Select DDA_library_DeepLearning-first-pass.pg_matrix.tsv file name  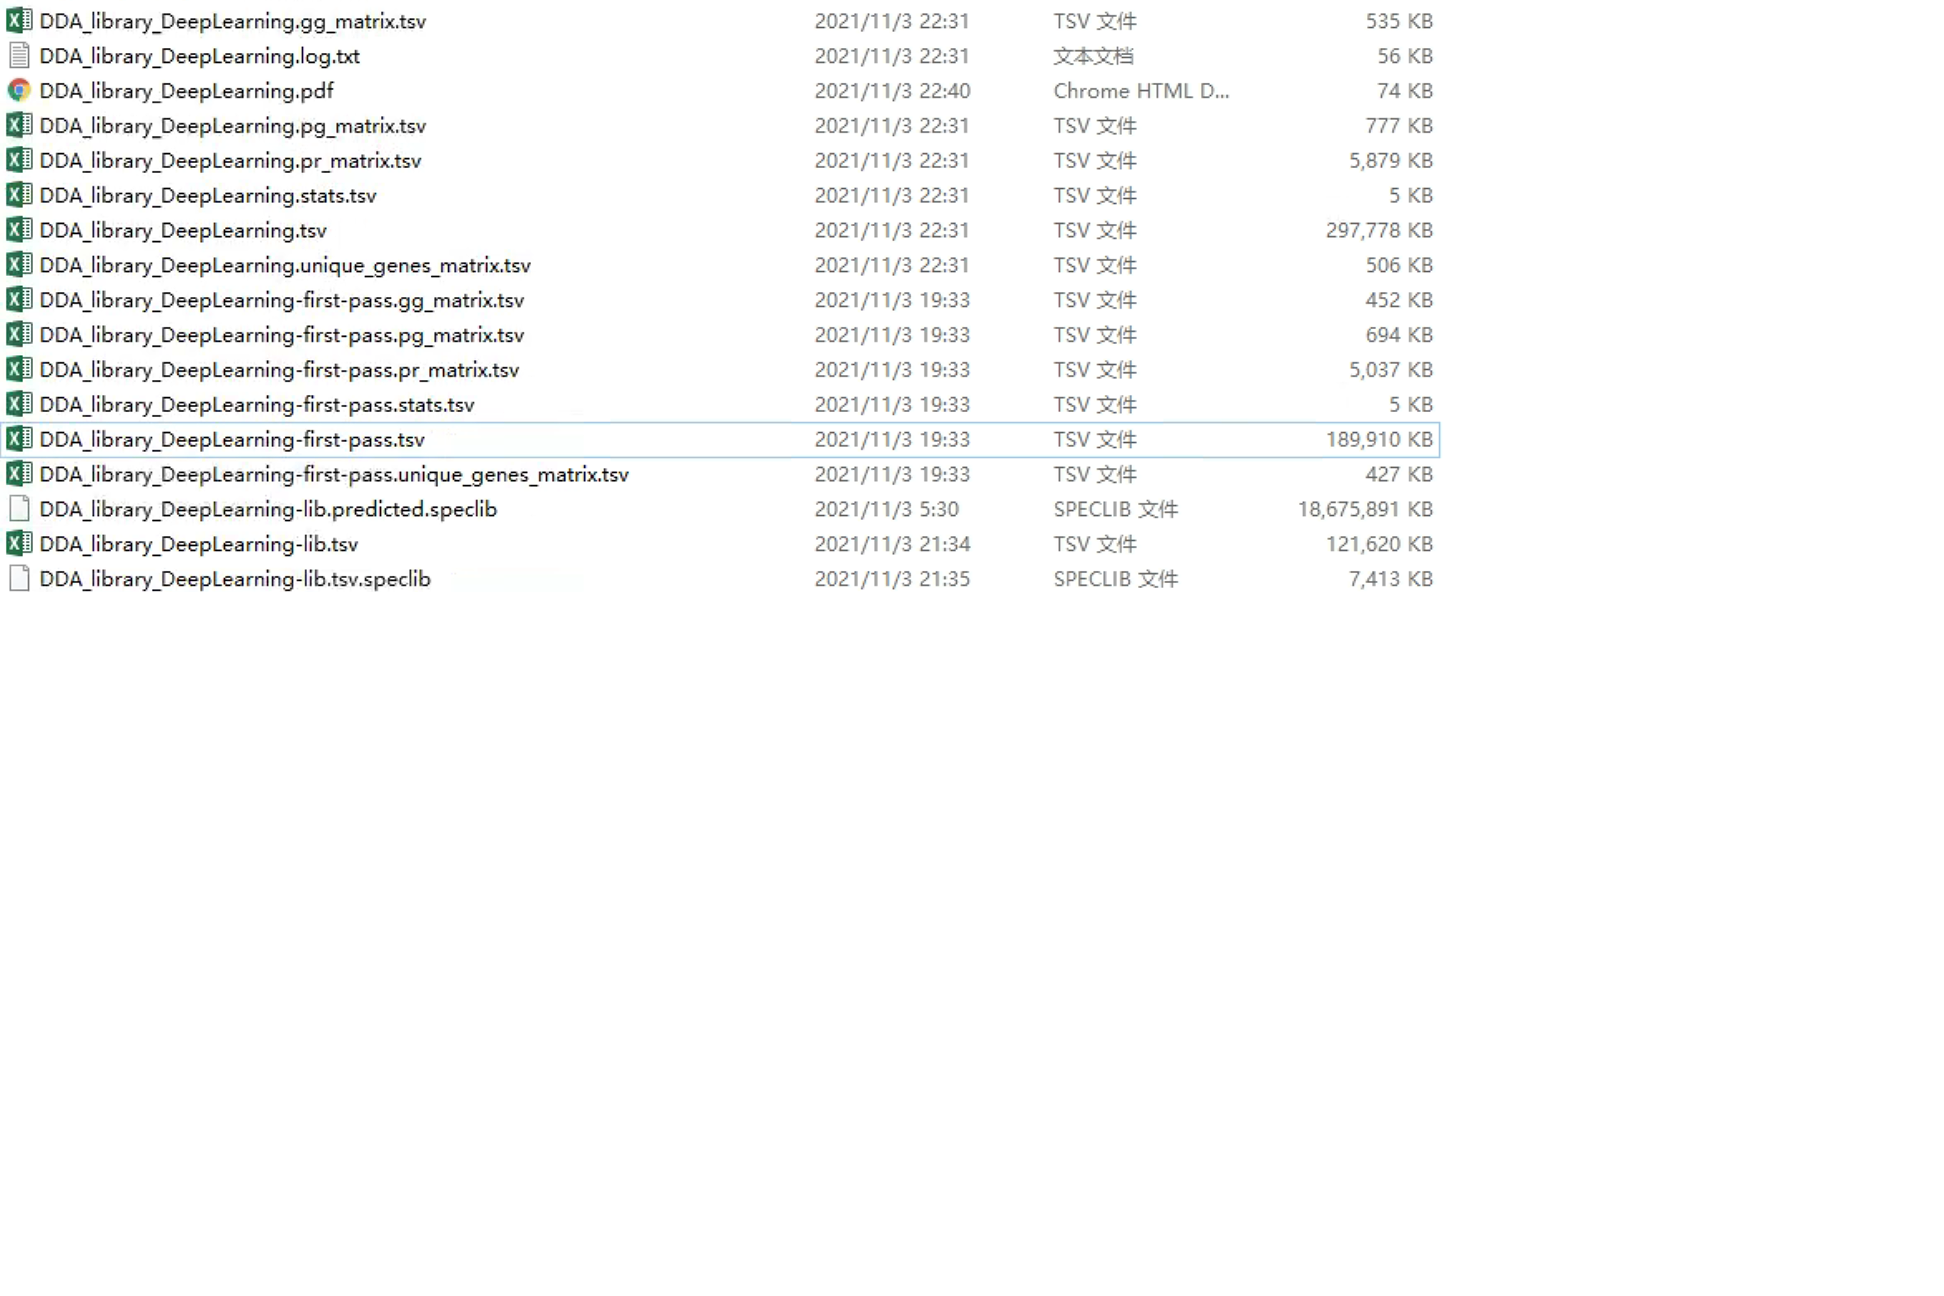(x=282, y=335)
